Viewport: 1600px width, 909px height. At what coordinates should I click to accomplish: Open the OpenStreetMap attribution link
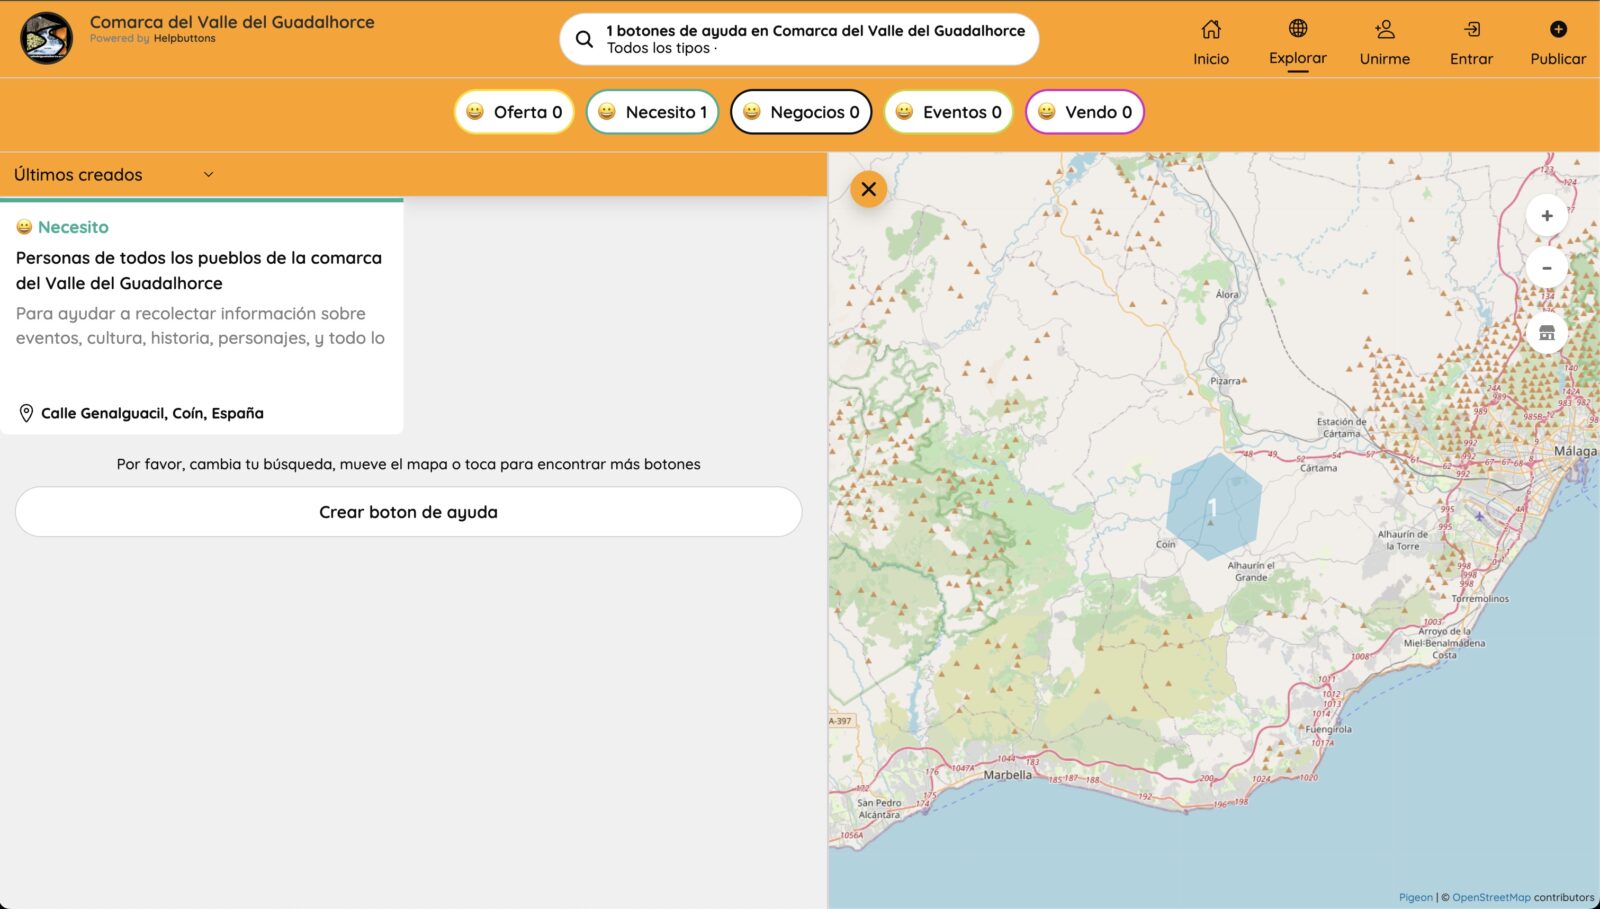pos(1490,897)
